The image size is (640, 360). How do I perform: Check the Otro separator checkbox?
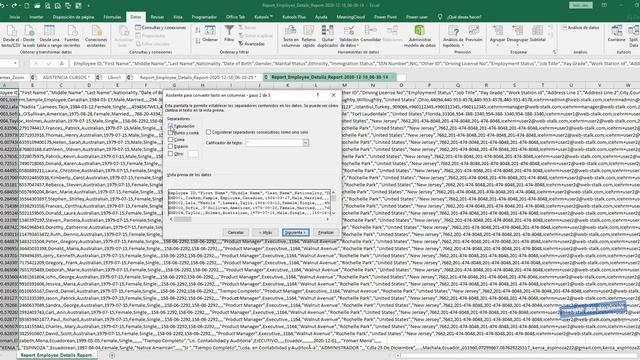[x=171, y=153]
